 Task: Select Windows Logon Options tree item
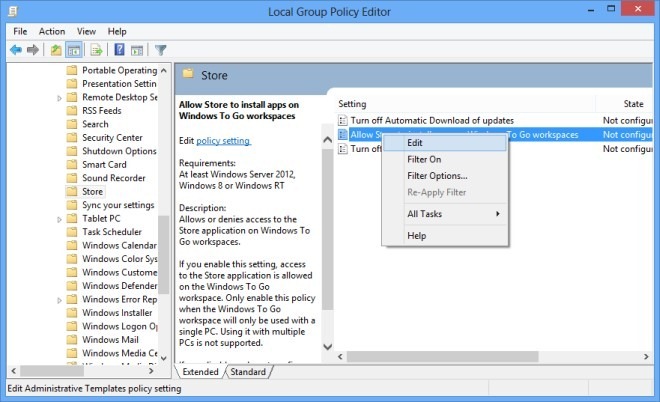point(120,326)
